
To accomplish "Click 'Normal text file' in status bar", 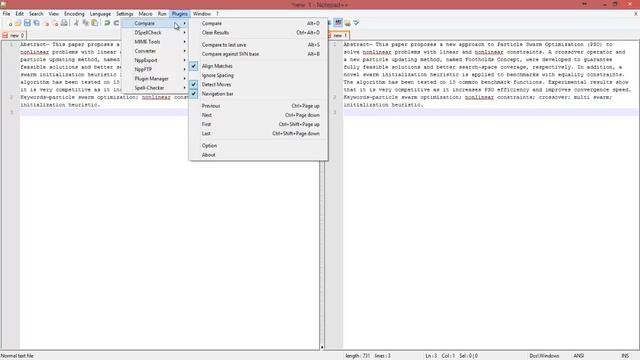I will click(x=17, y=356).
